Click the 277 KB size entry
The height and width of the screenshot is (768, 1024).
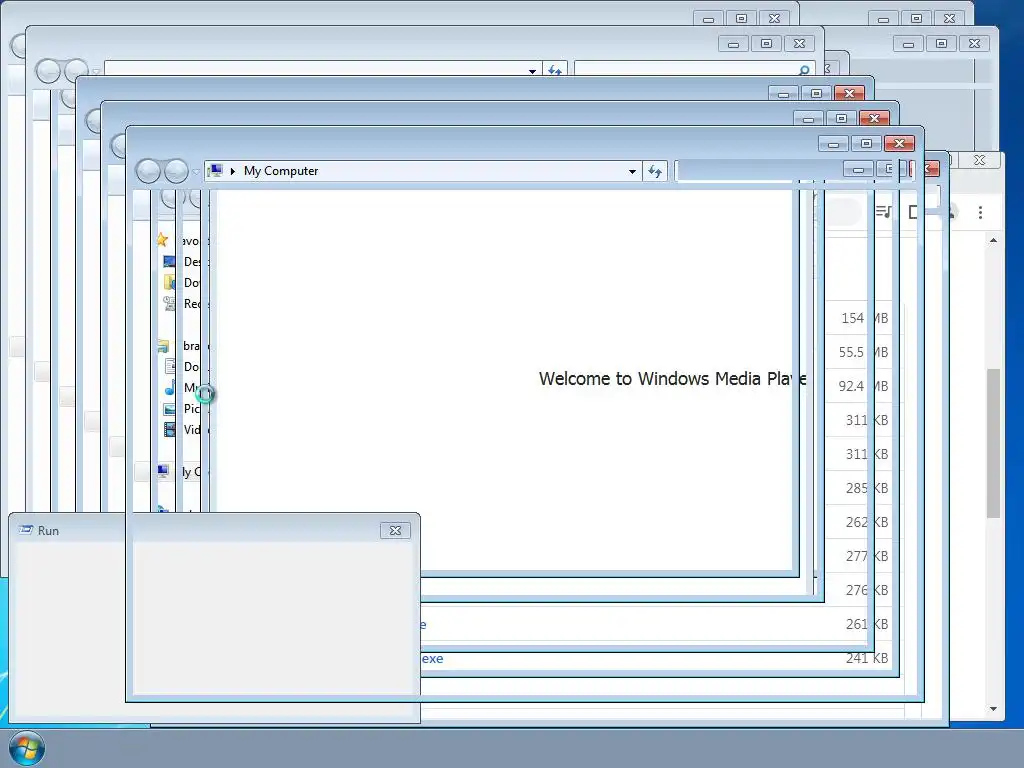[x=867, y=556]
